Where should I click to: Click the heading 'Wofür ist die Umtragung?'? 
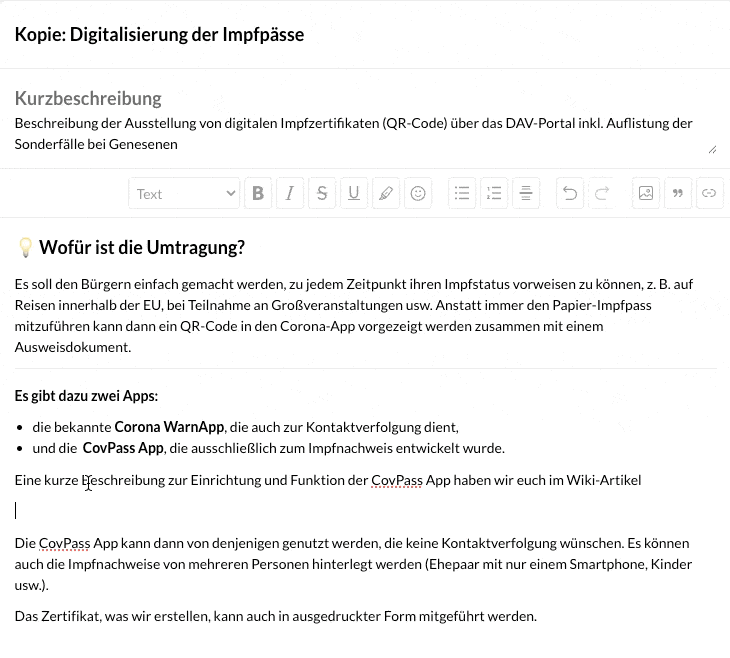141,248
